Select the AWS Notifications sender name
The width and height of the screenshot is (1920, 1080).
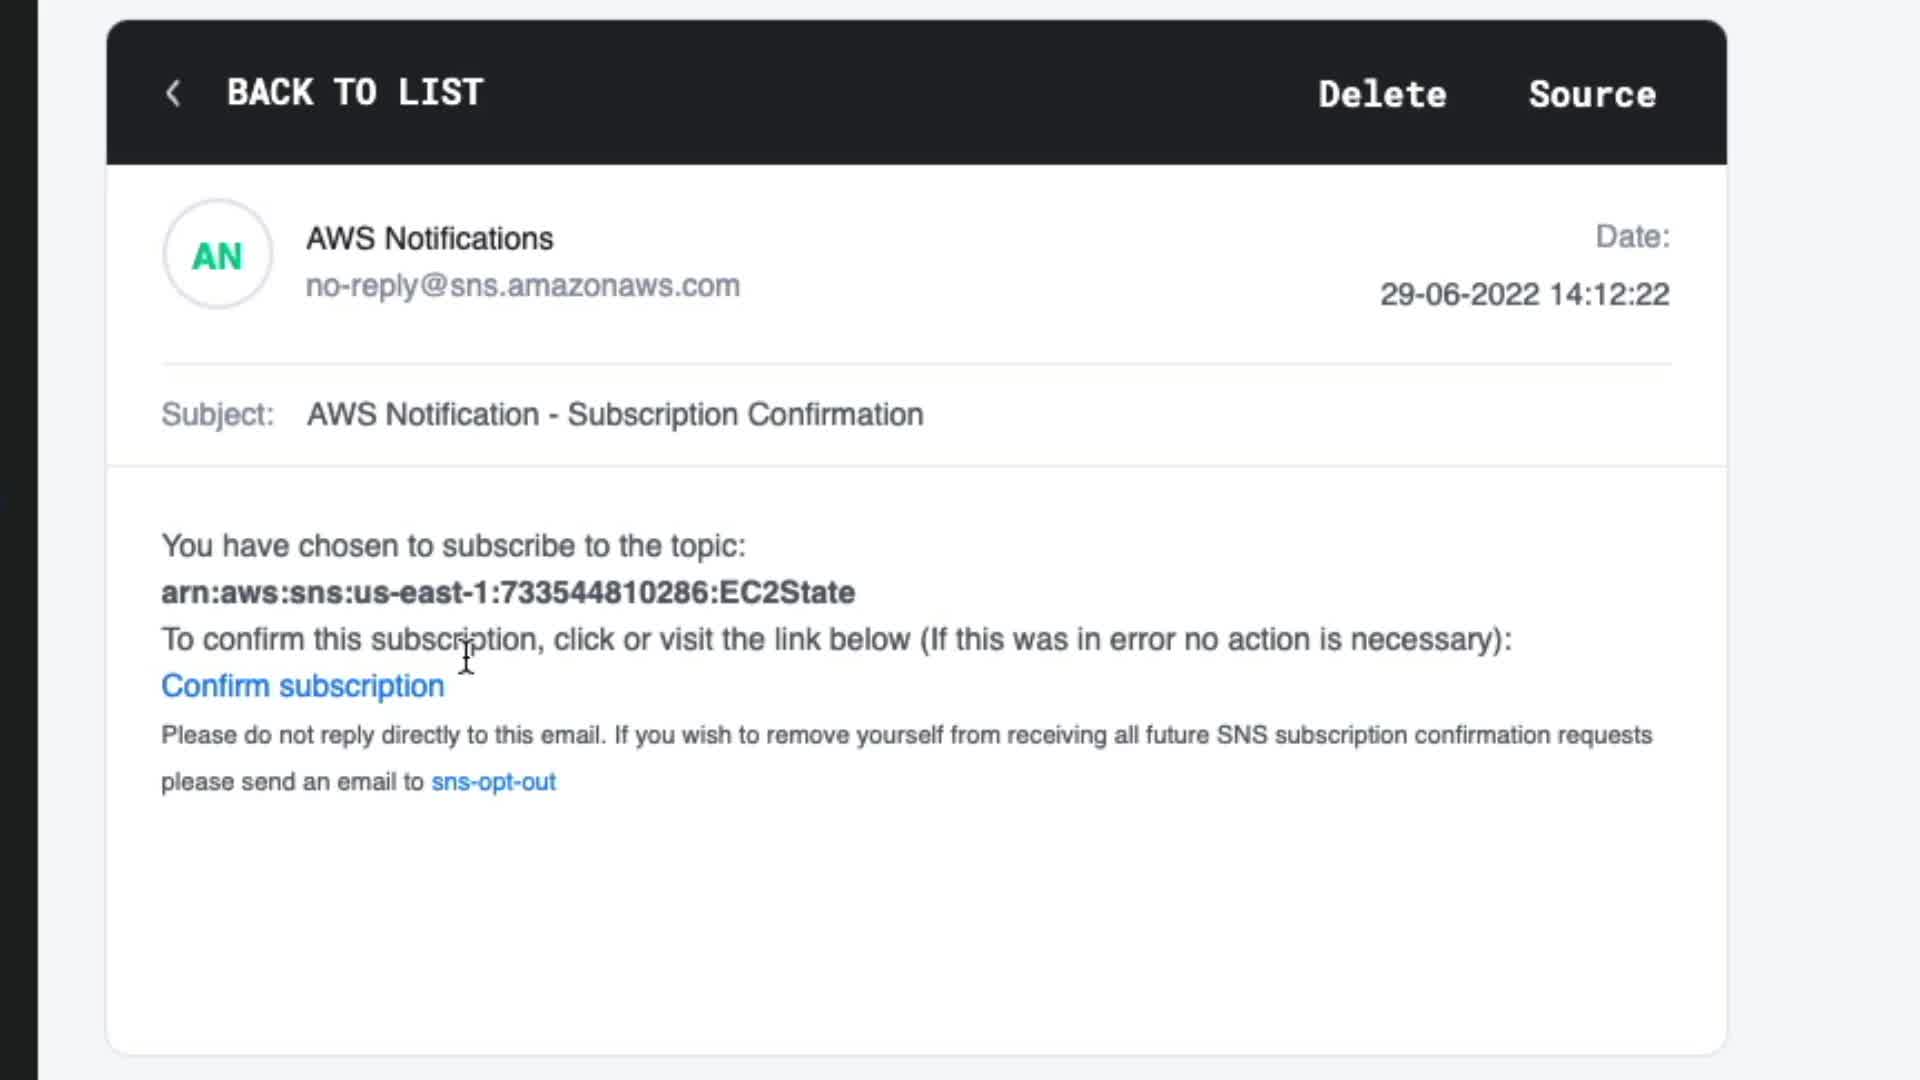point(429,239)
